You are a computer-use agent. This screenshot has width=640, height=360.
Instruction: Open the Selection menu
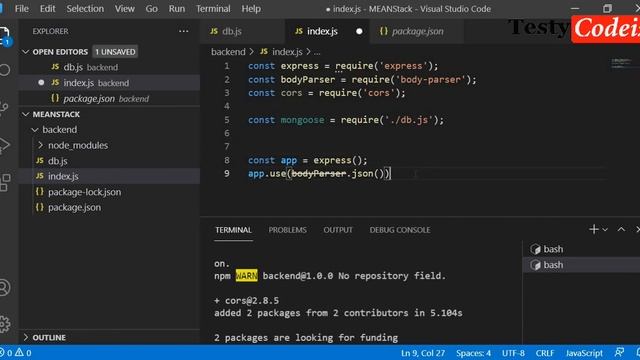[x=85, y=9]
